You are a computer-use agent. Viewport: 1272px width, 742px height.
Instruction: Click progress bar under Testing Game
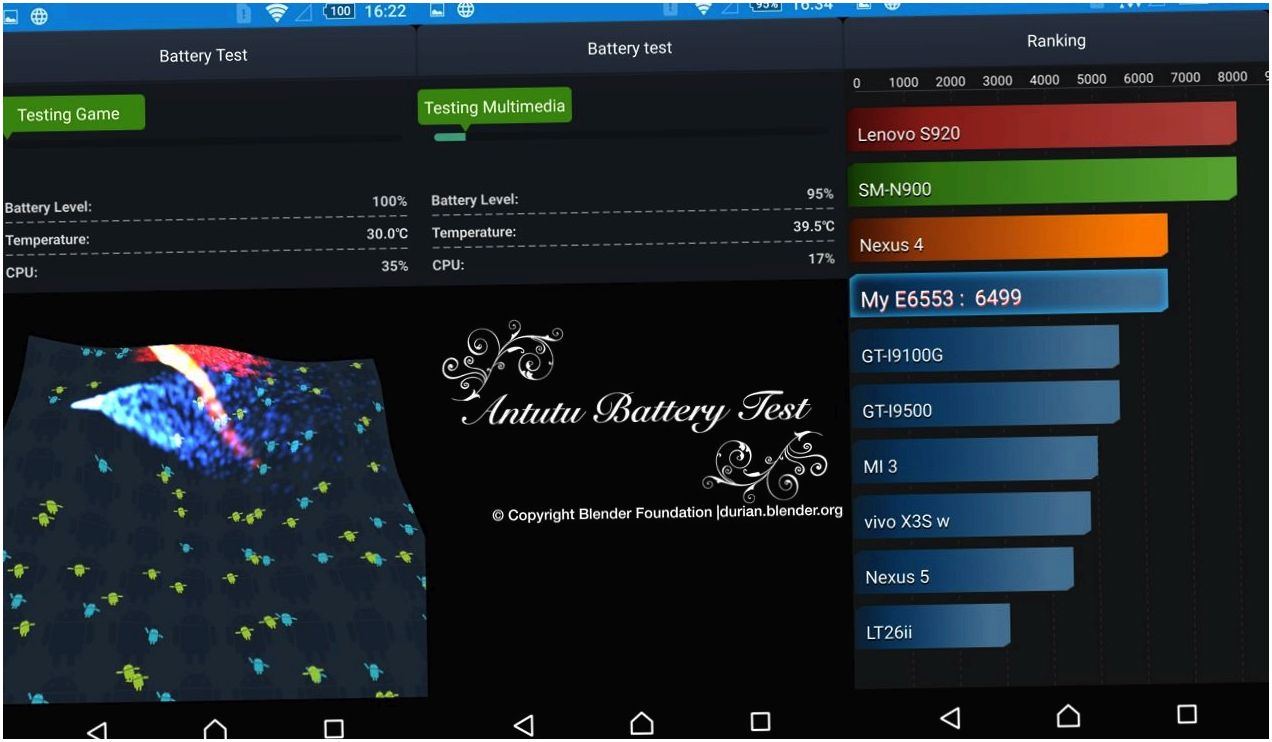[x=203, y=140]
